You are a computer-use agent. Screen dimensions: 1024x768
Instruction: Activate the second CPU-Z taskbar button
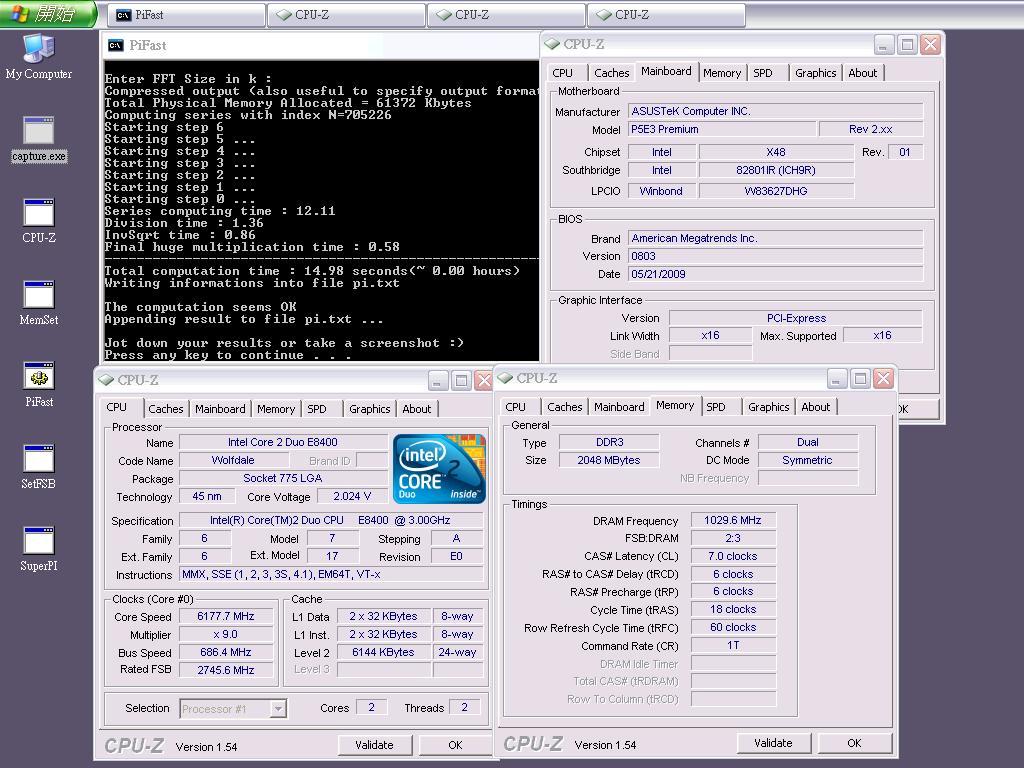click(x=506, y=14)
